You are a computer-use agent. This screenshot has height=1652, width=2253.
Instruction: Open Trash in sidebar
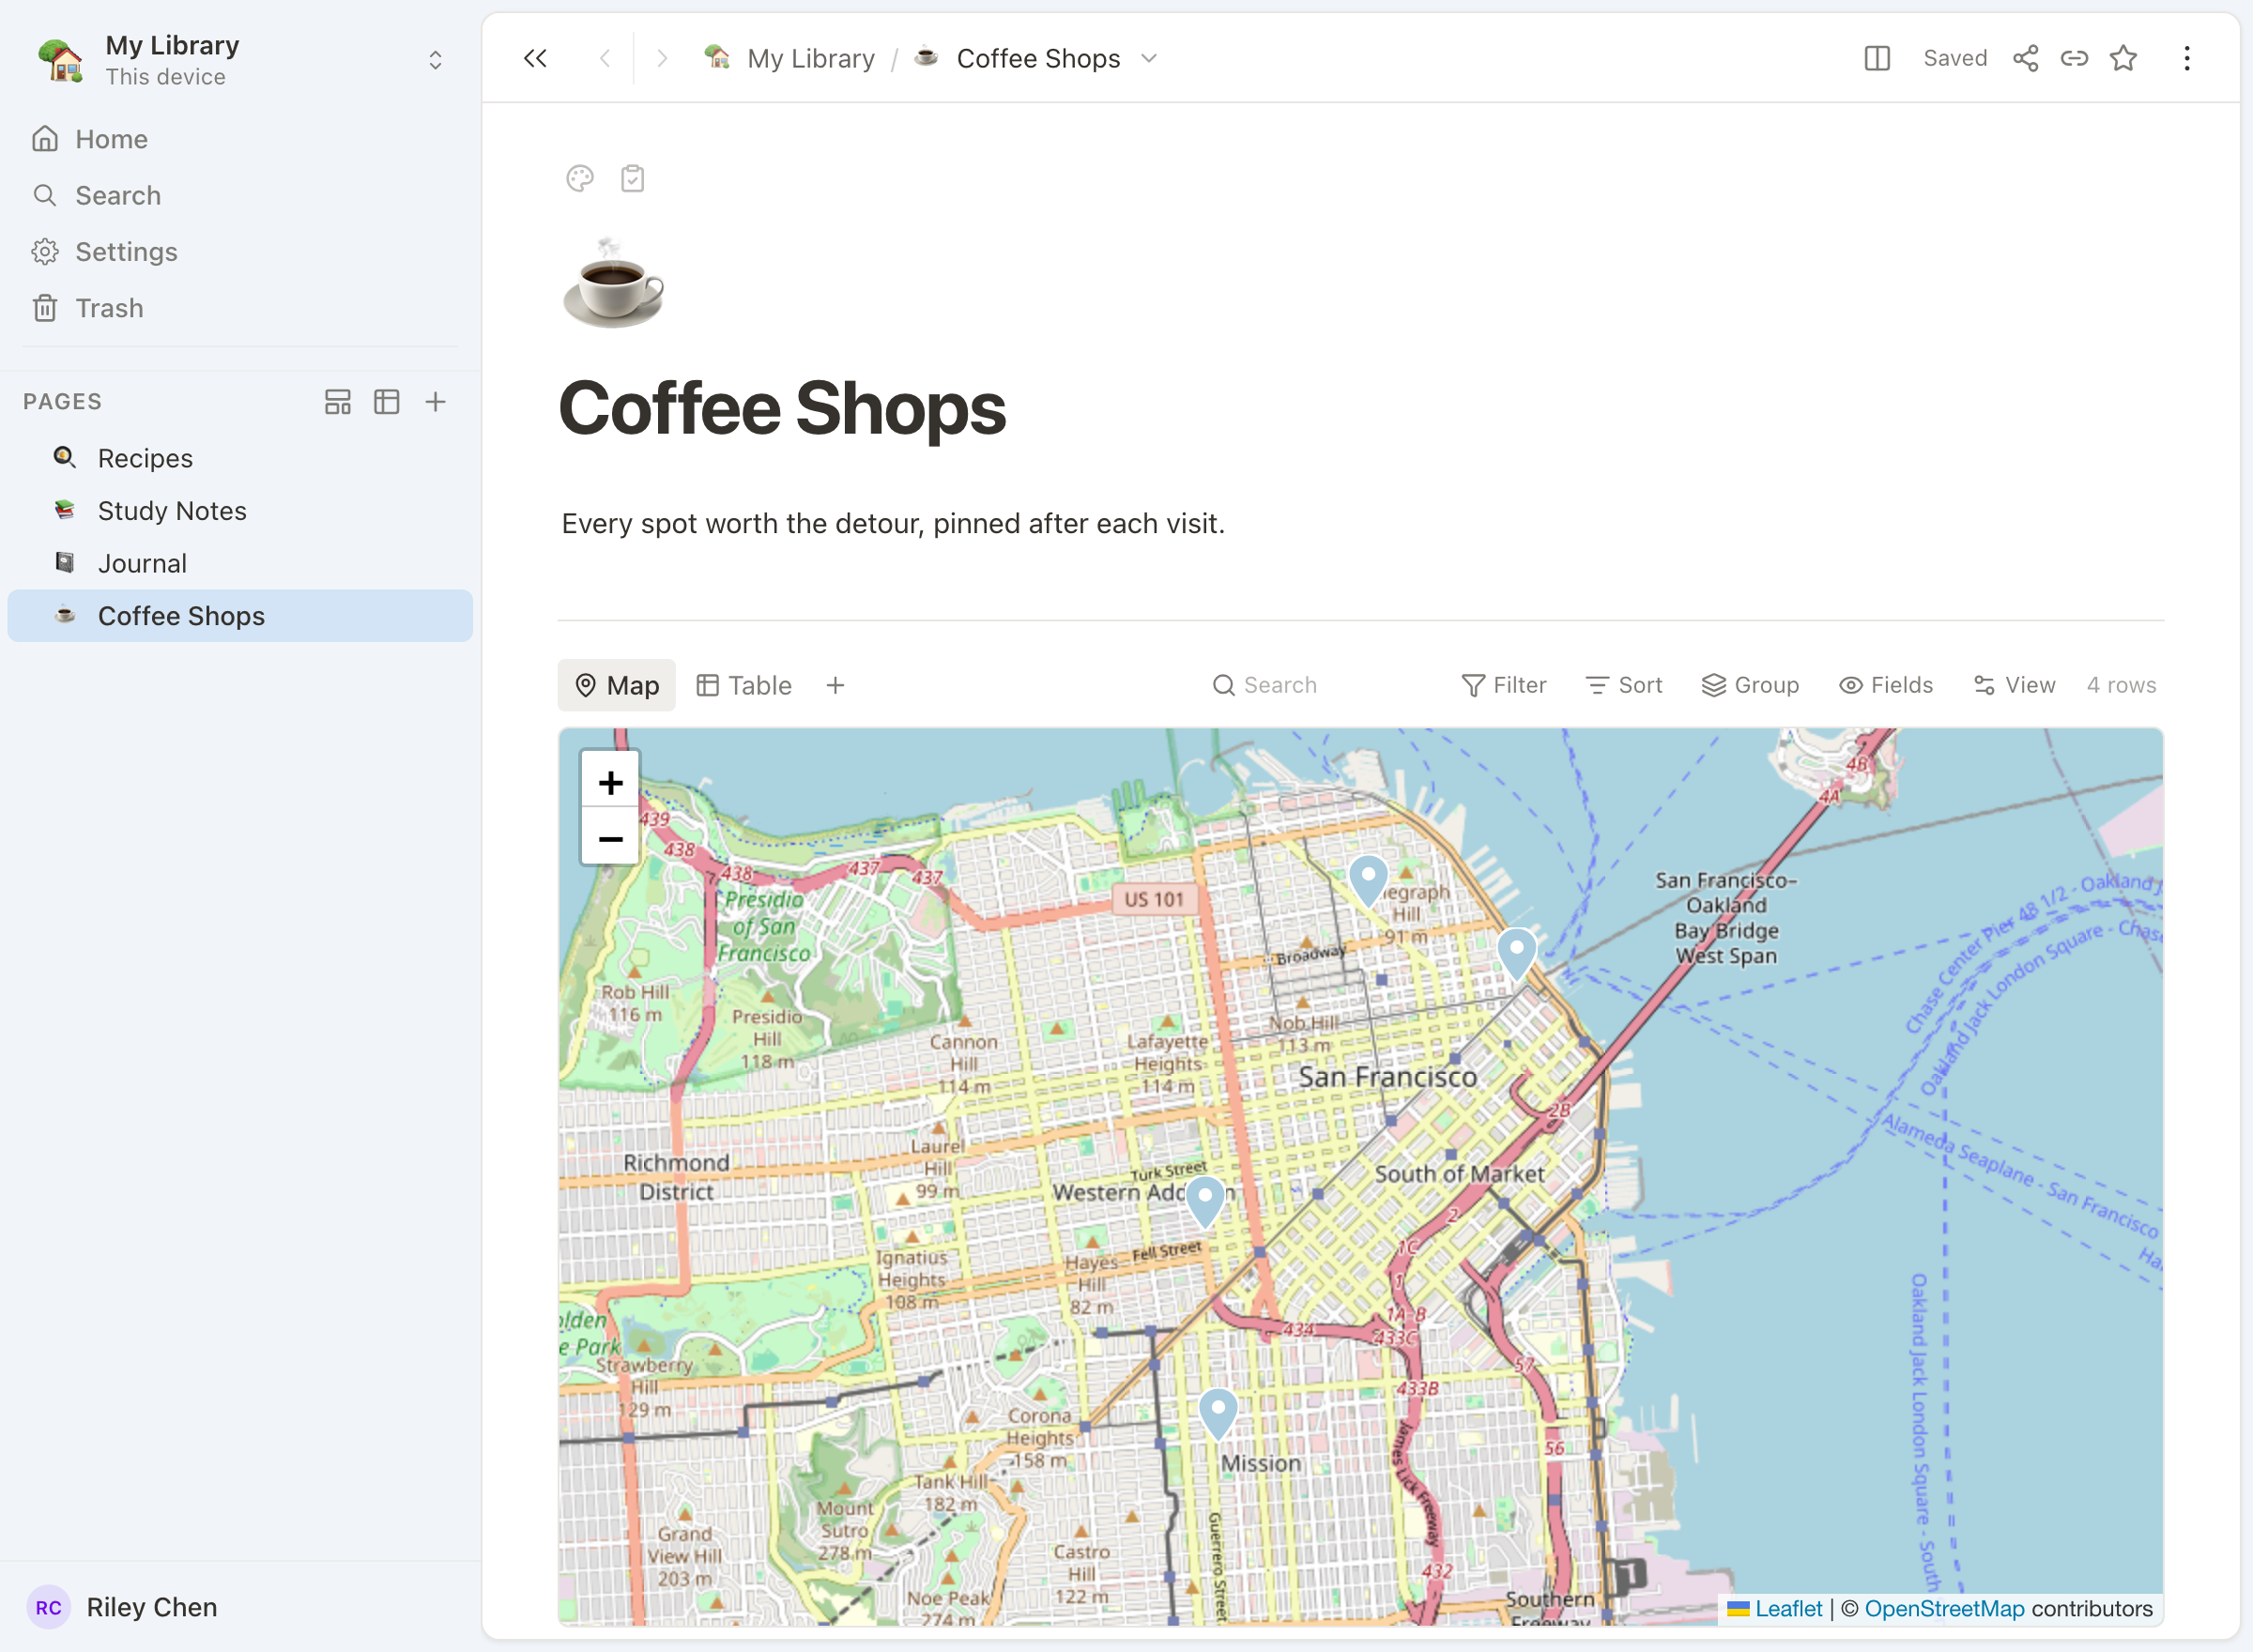click(x=240, y=308)
